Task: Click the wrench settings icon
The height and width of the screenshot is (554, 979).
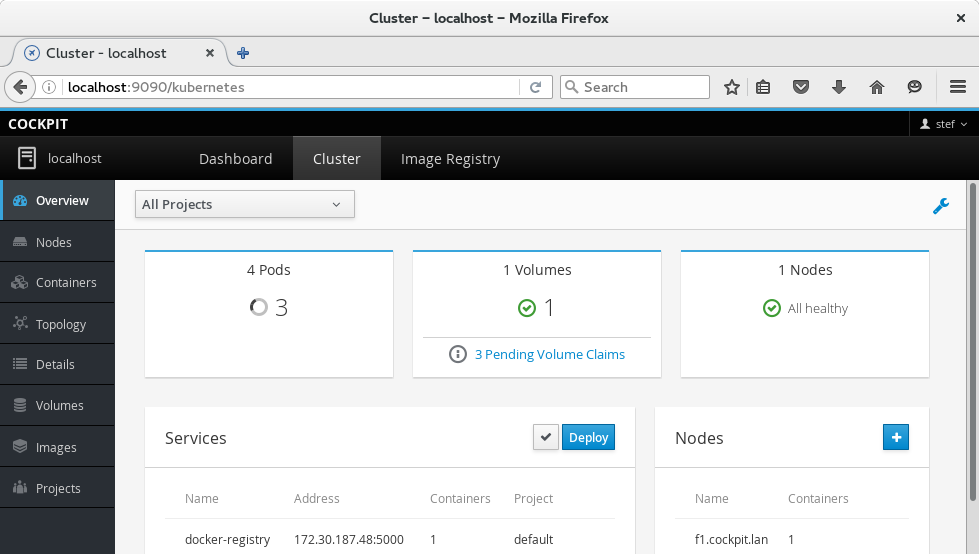Action: 940,206
